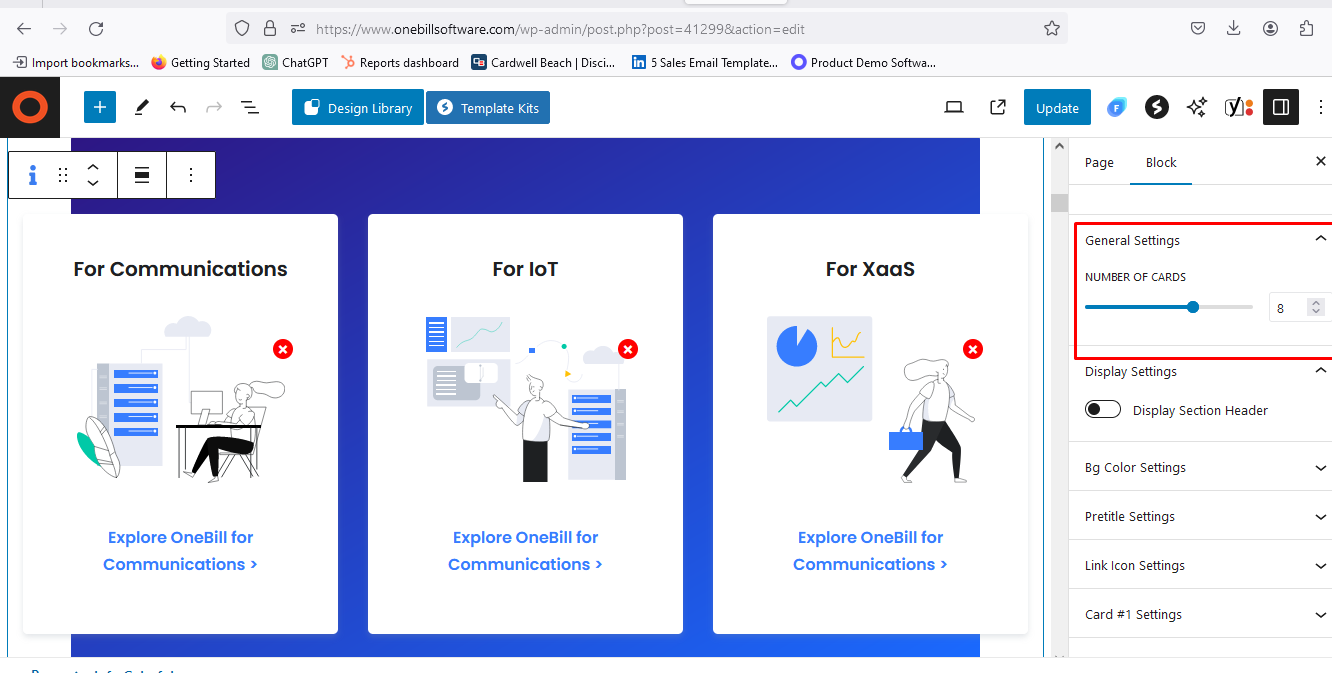Click Explore link in For IoT card
Viewport: 1332px width, 673px height.
click(525, 551)
